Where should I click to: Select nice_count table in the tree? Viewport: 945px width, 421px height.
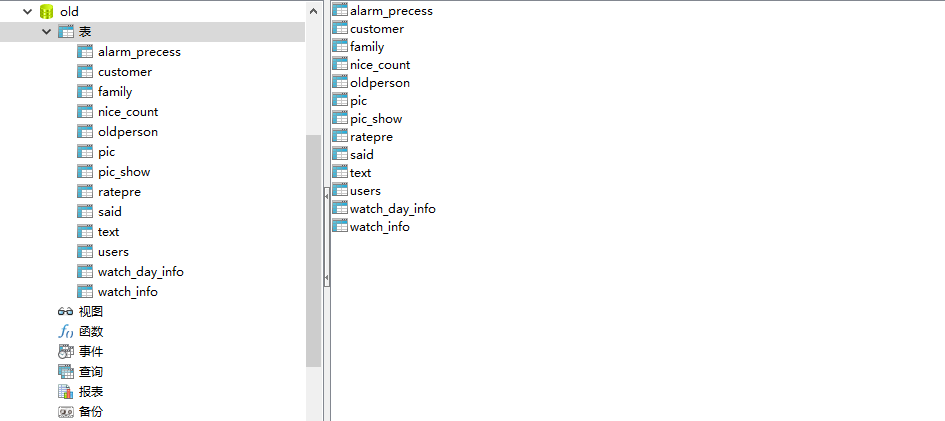[128, 111]
